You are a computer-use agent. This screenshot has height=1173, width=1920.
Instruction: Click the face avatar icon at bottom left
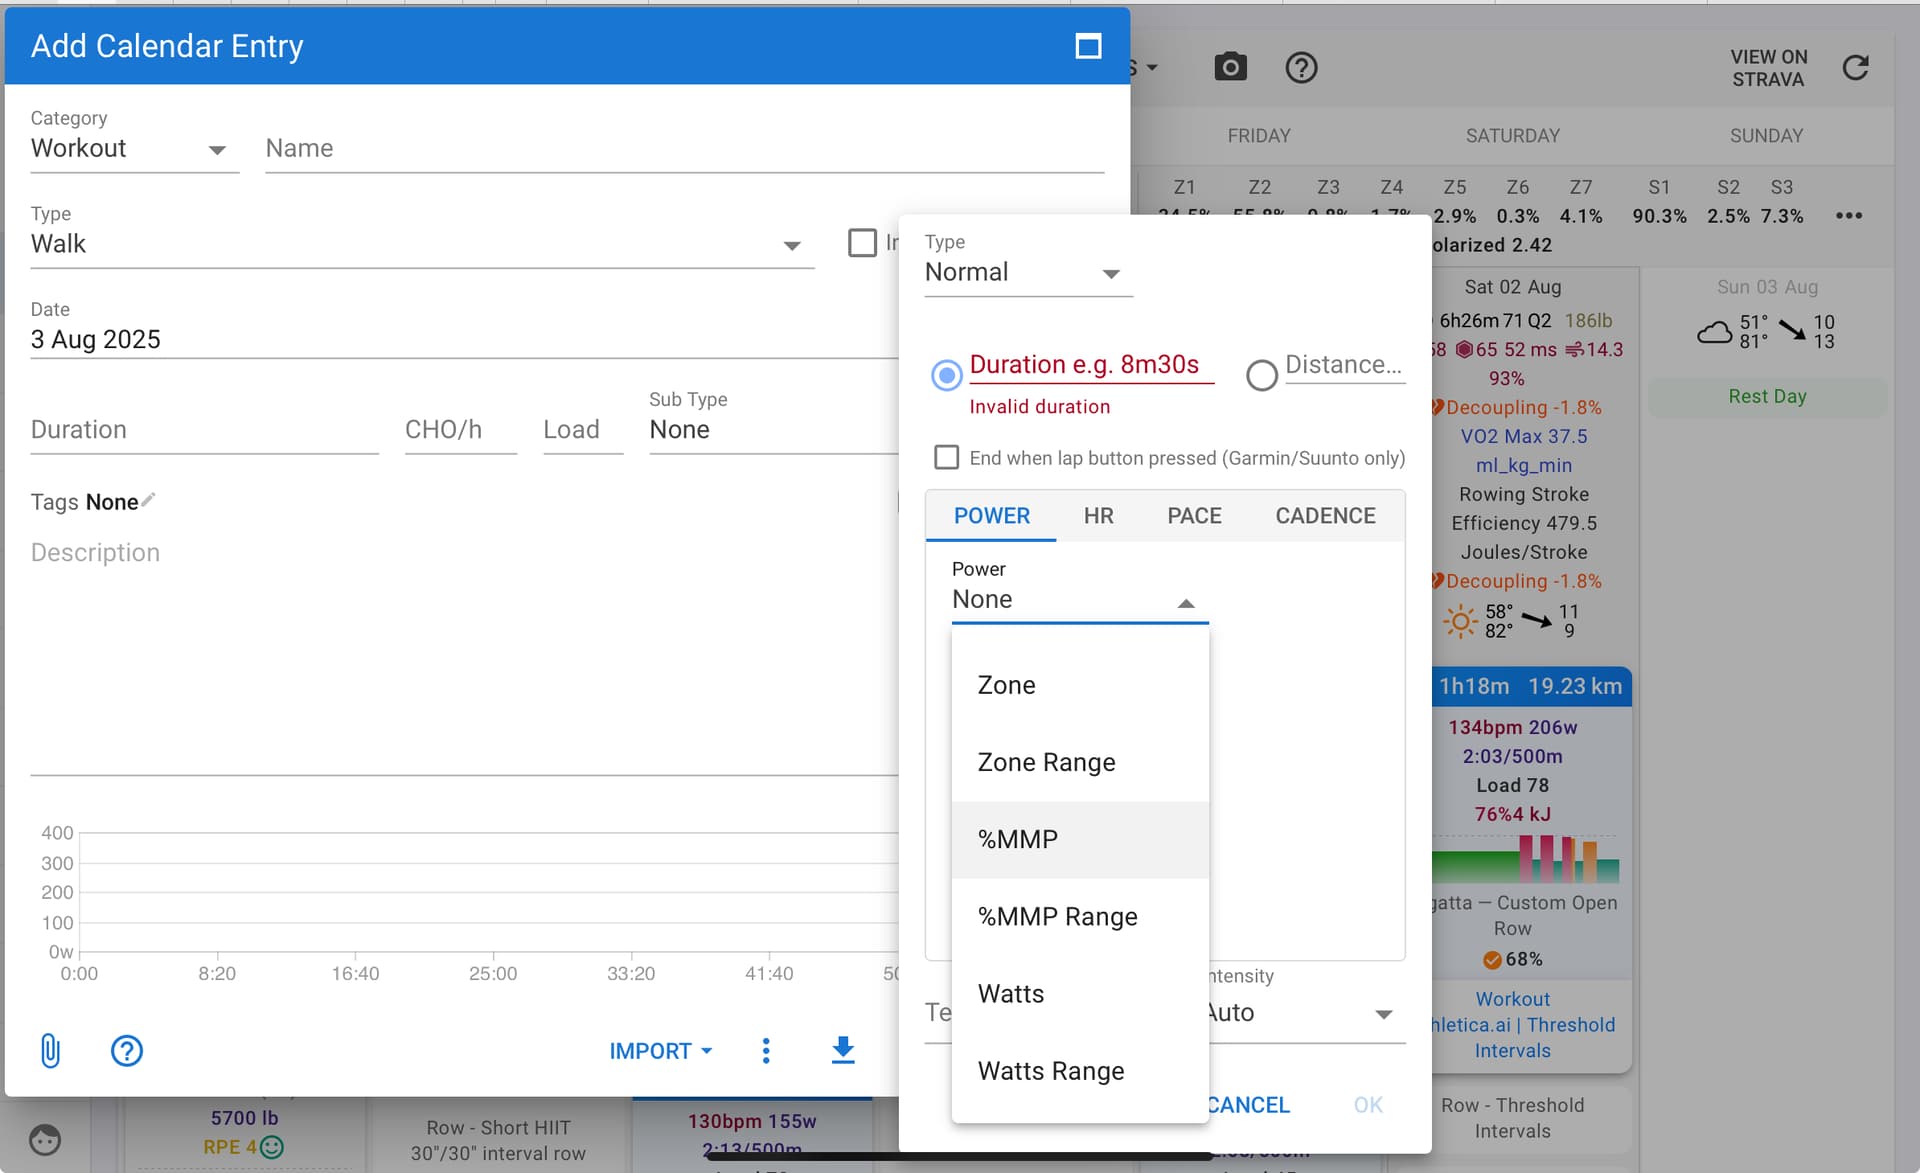click(45, 1140)
